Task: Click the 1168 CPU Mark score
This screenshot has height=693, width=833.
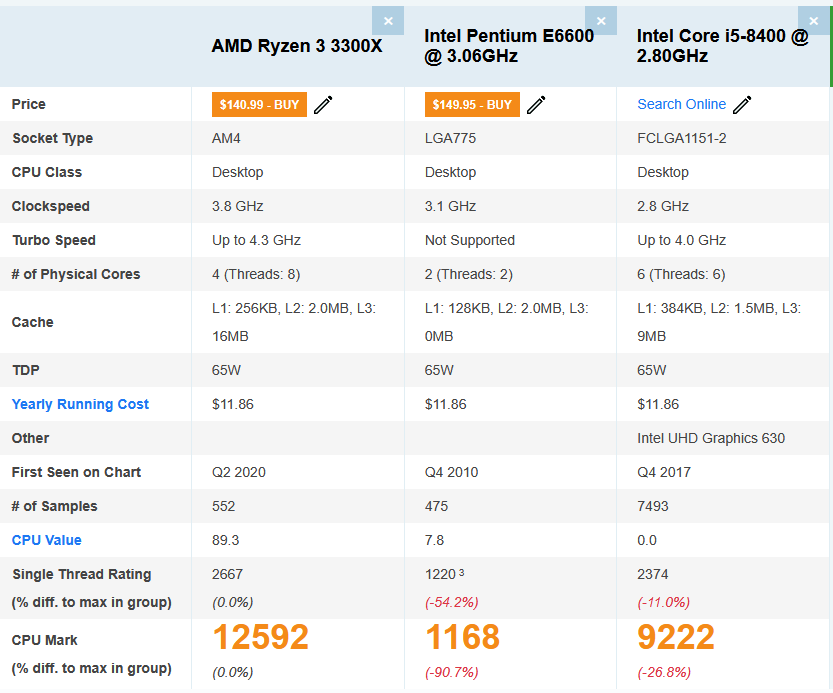Action: tap(462, 637)
